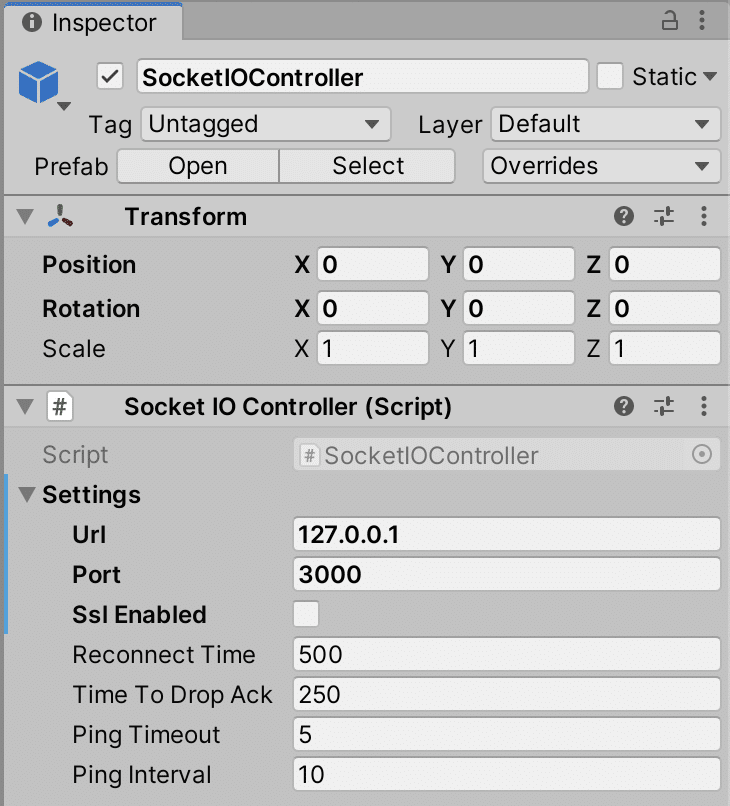Collapse the Settings foldout
This screenshot has height=806, width=730.
26,495
